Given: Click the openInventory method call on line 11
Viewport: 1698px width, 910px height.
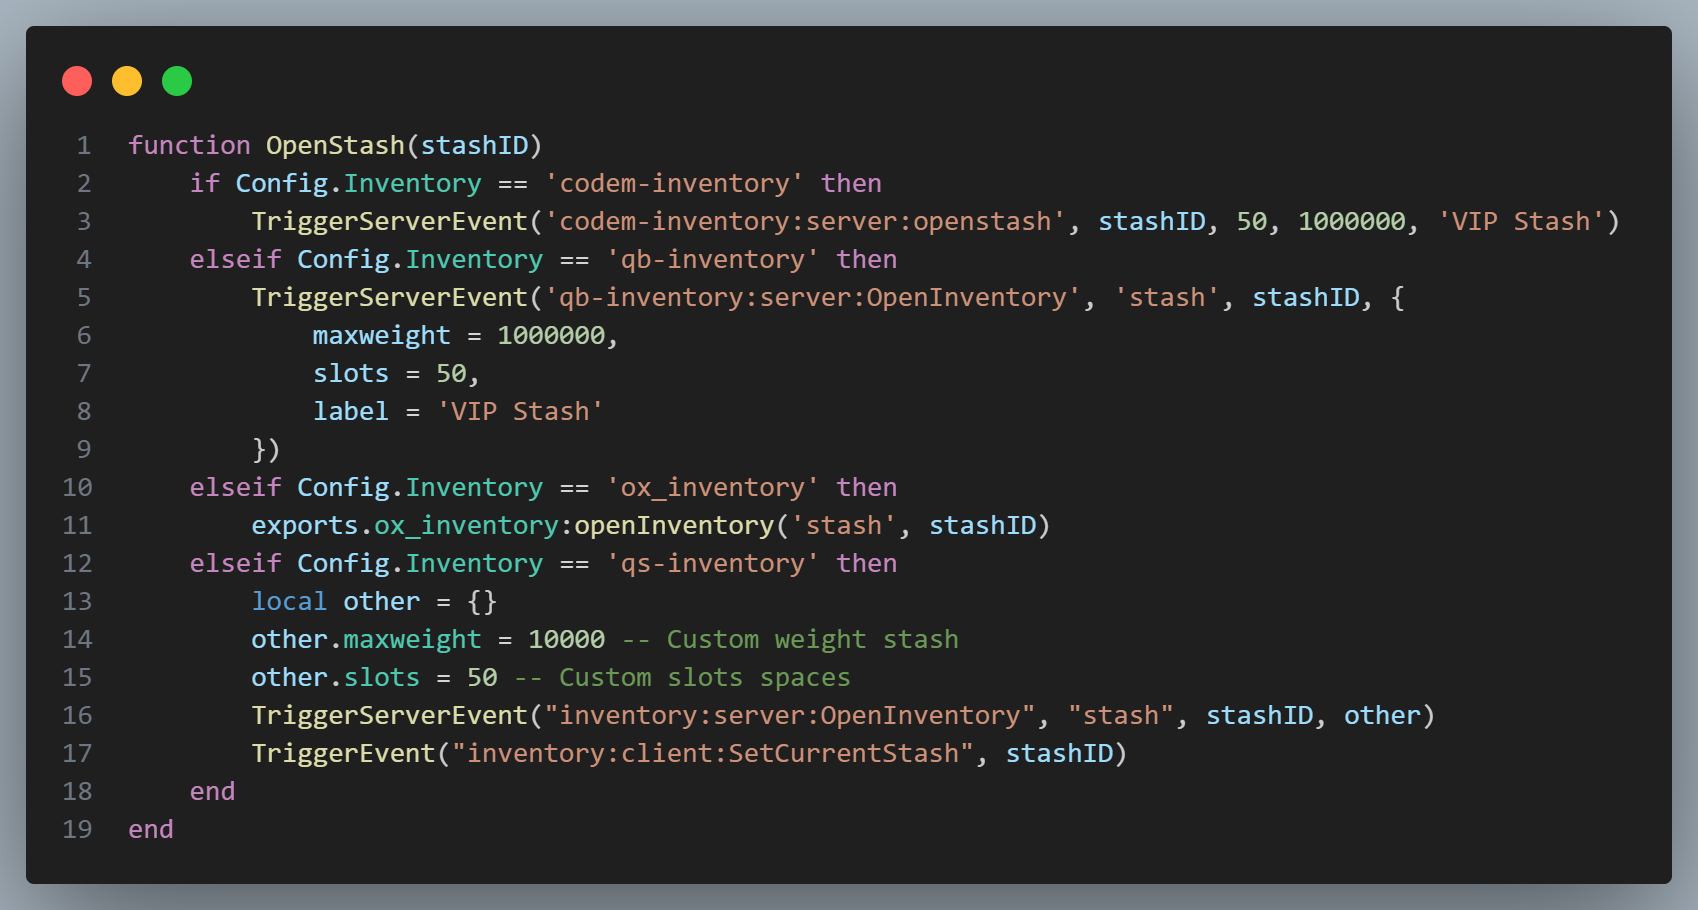Looking at the screenshot, I should [x=674, y=526].
